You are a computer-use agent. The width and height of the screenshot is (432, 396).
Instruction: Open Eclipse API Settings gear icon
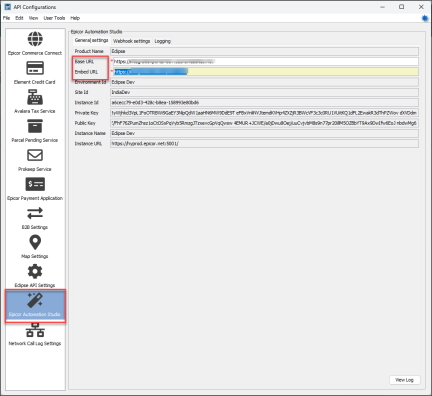point(35,271)
